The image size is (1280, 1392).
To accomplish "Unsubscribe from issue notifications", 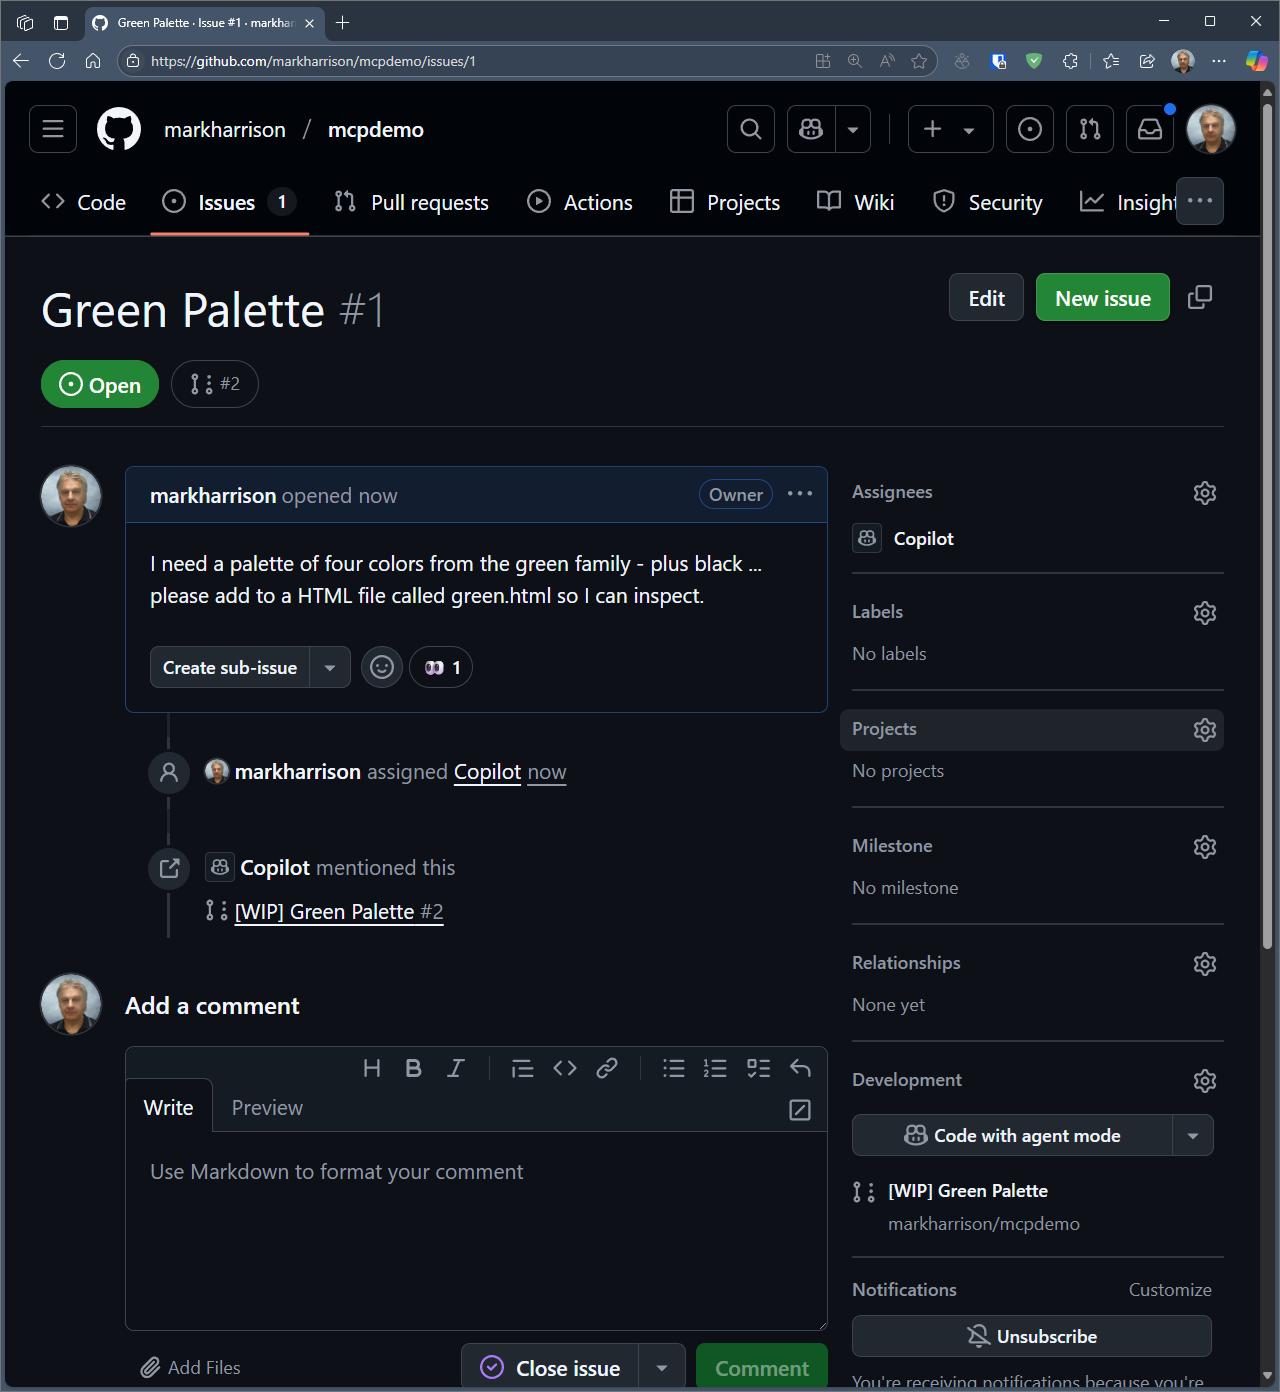I will pos(1031,1336).
